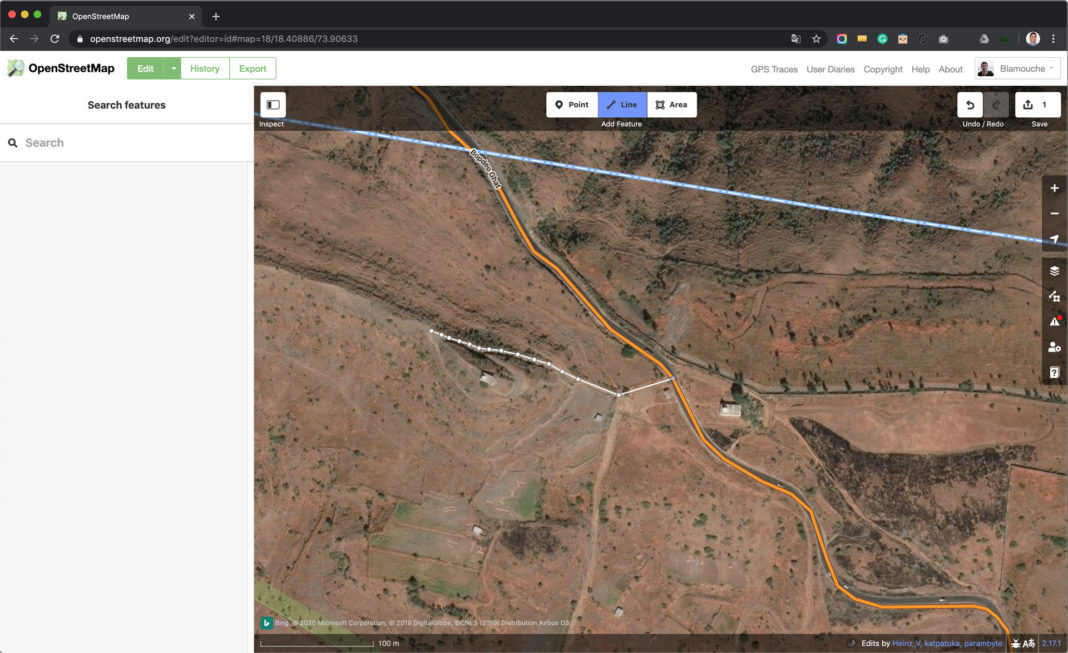1068x653 pixels.
Task: Toggle the Inspect sidebar panel
Action: pos(273,105)
